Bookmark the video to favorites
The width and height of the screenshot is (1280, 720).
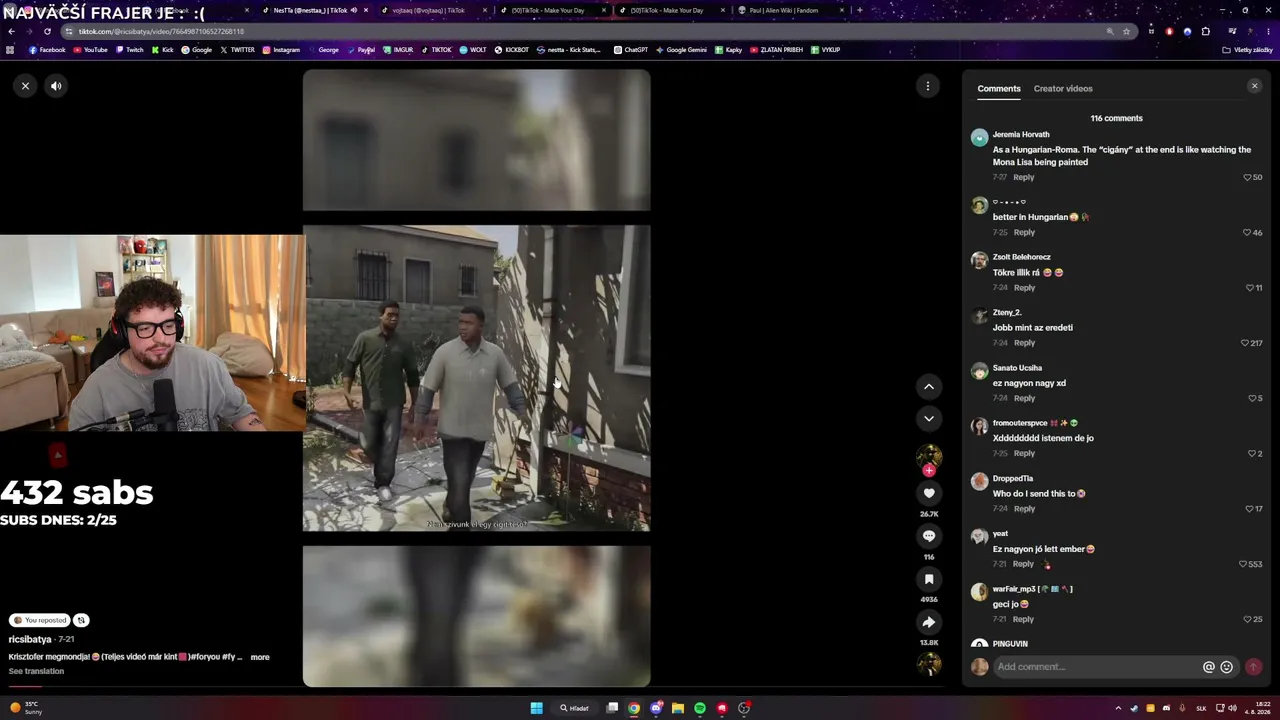click(x=929, y=579)
